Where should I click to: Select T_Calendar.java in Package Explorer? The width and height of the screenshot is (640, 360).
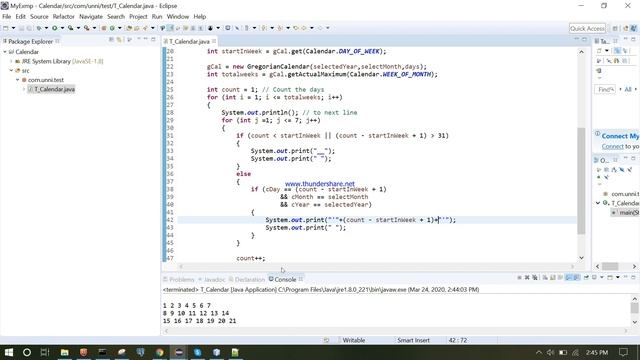pyautogui.click(x=51, y=89)
